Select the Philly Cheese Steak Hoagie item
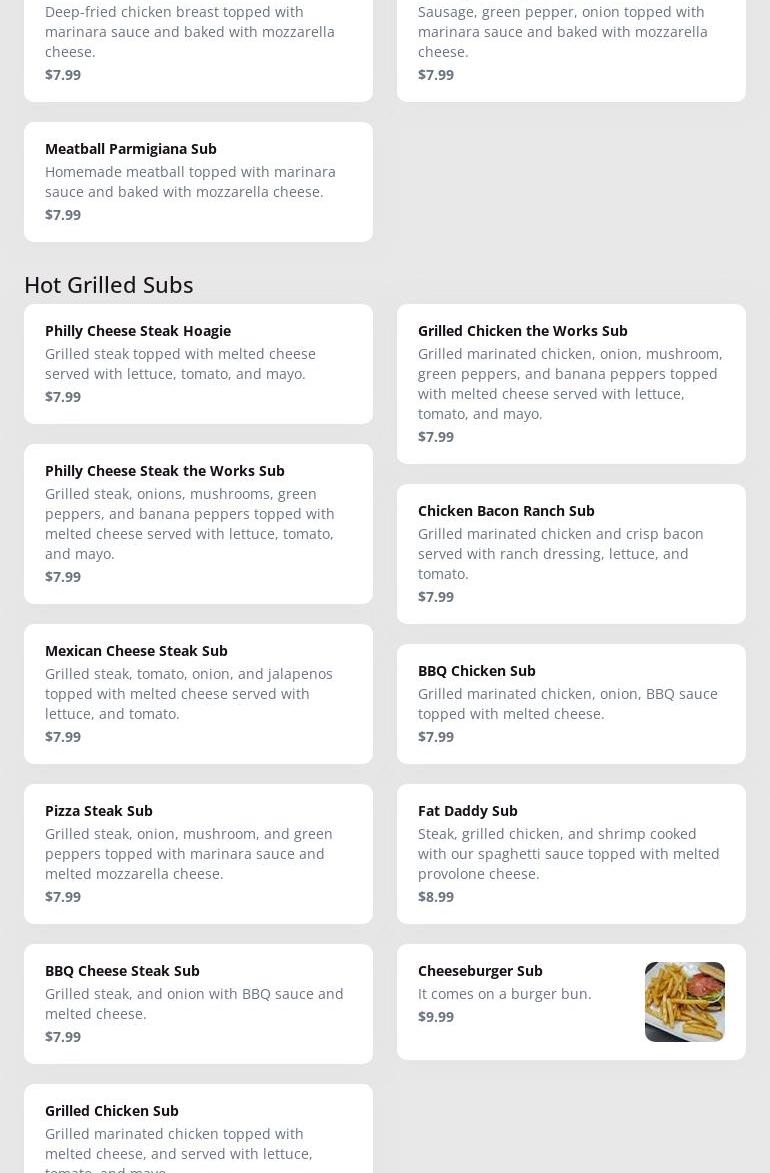 click(198, 364)
